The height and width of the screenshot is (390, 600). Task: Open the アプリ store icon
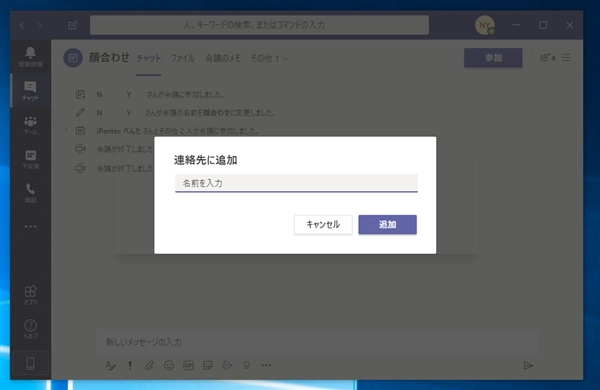[x=30, y=295]
